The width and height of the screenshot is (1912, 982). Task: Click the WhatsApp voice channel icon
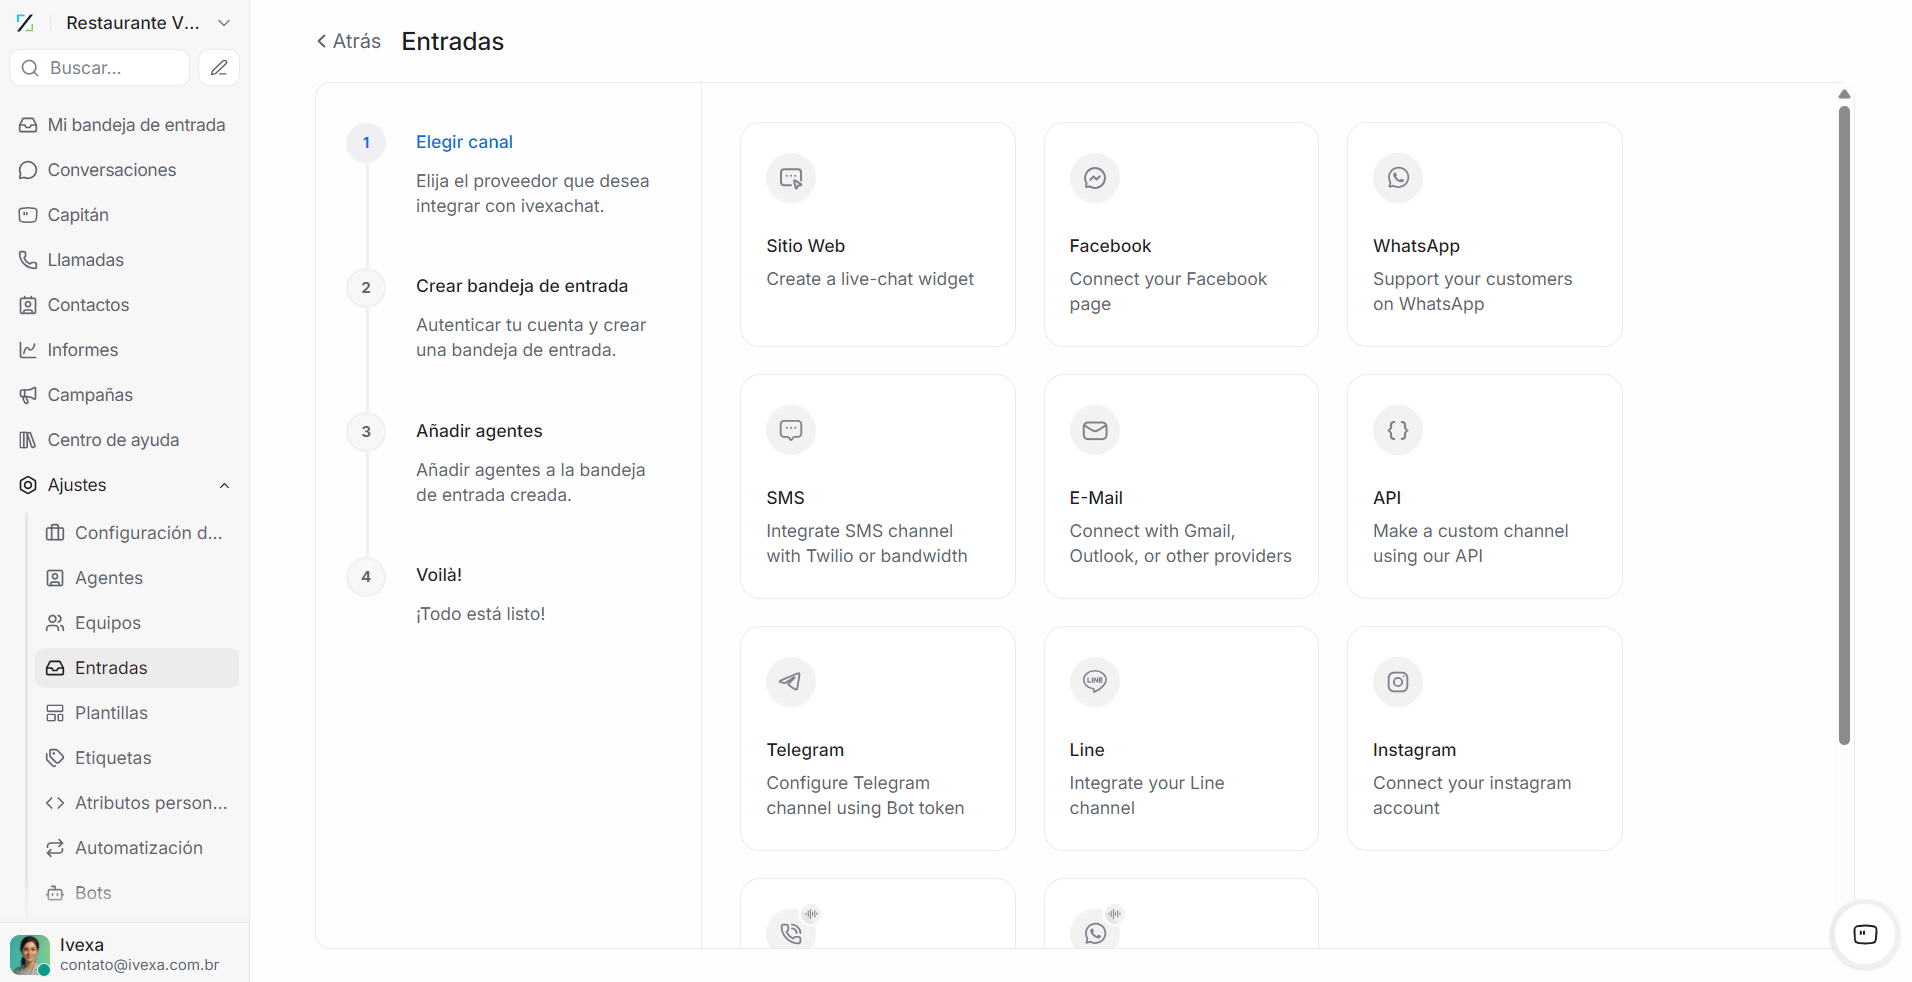(1095, 932)
